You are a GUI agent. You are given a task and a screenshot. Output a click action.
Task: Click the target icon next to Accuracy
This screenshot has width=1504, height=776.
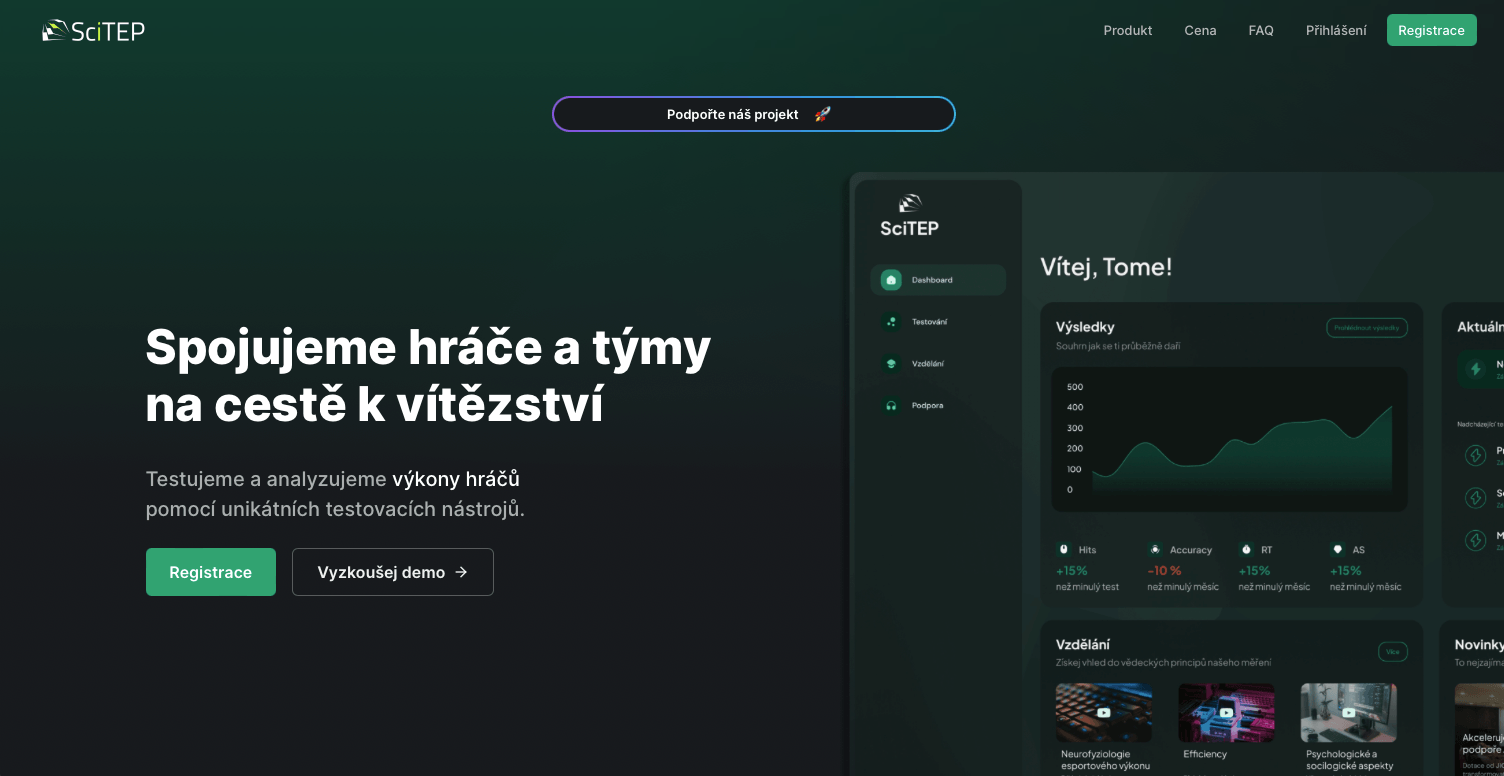tap(1155, 549)
